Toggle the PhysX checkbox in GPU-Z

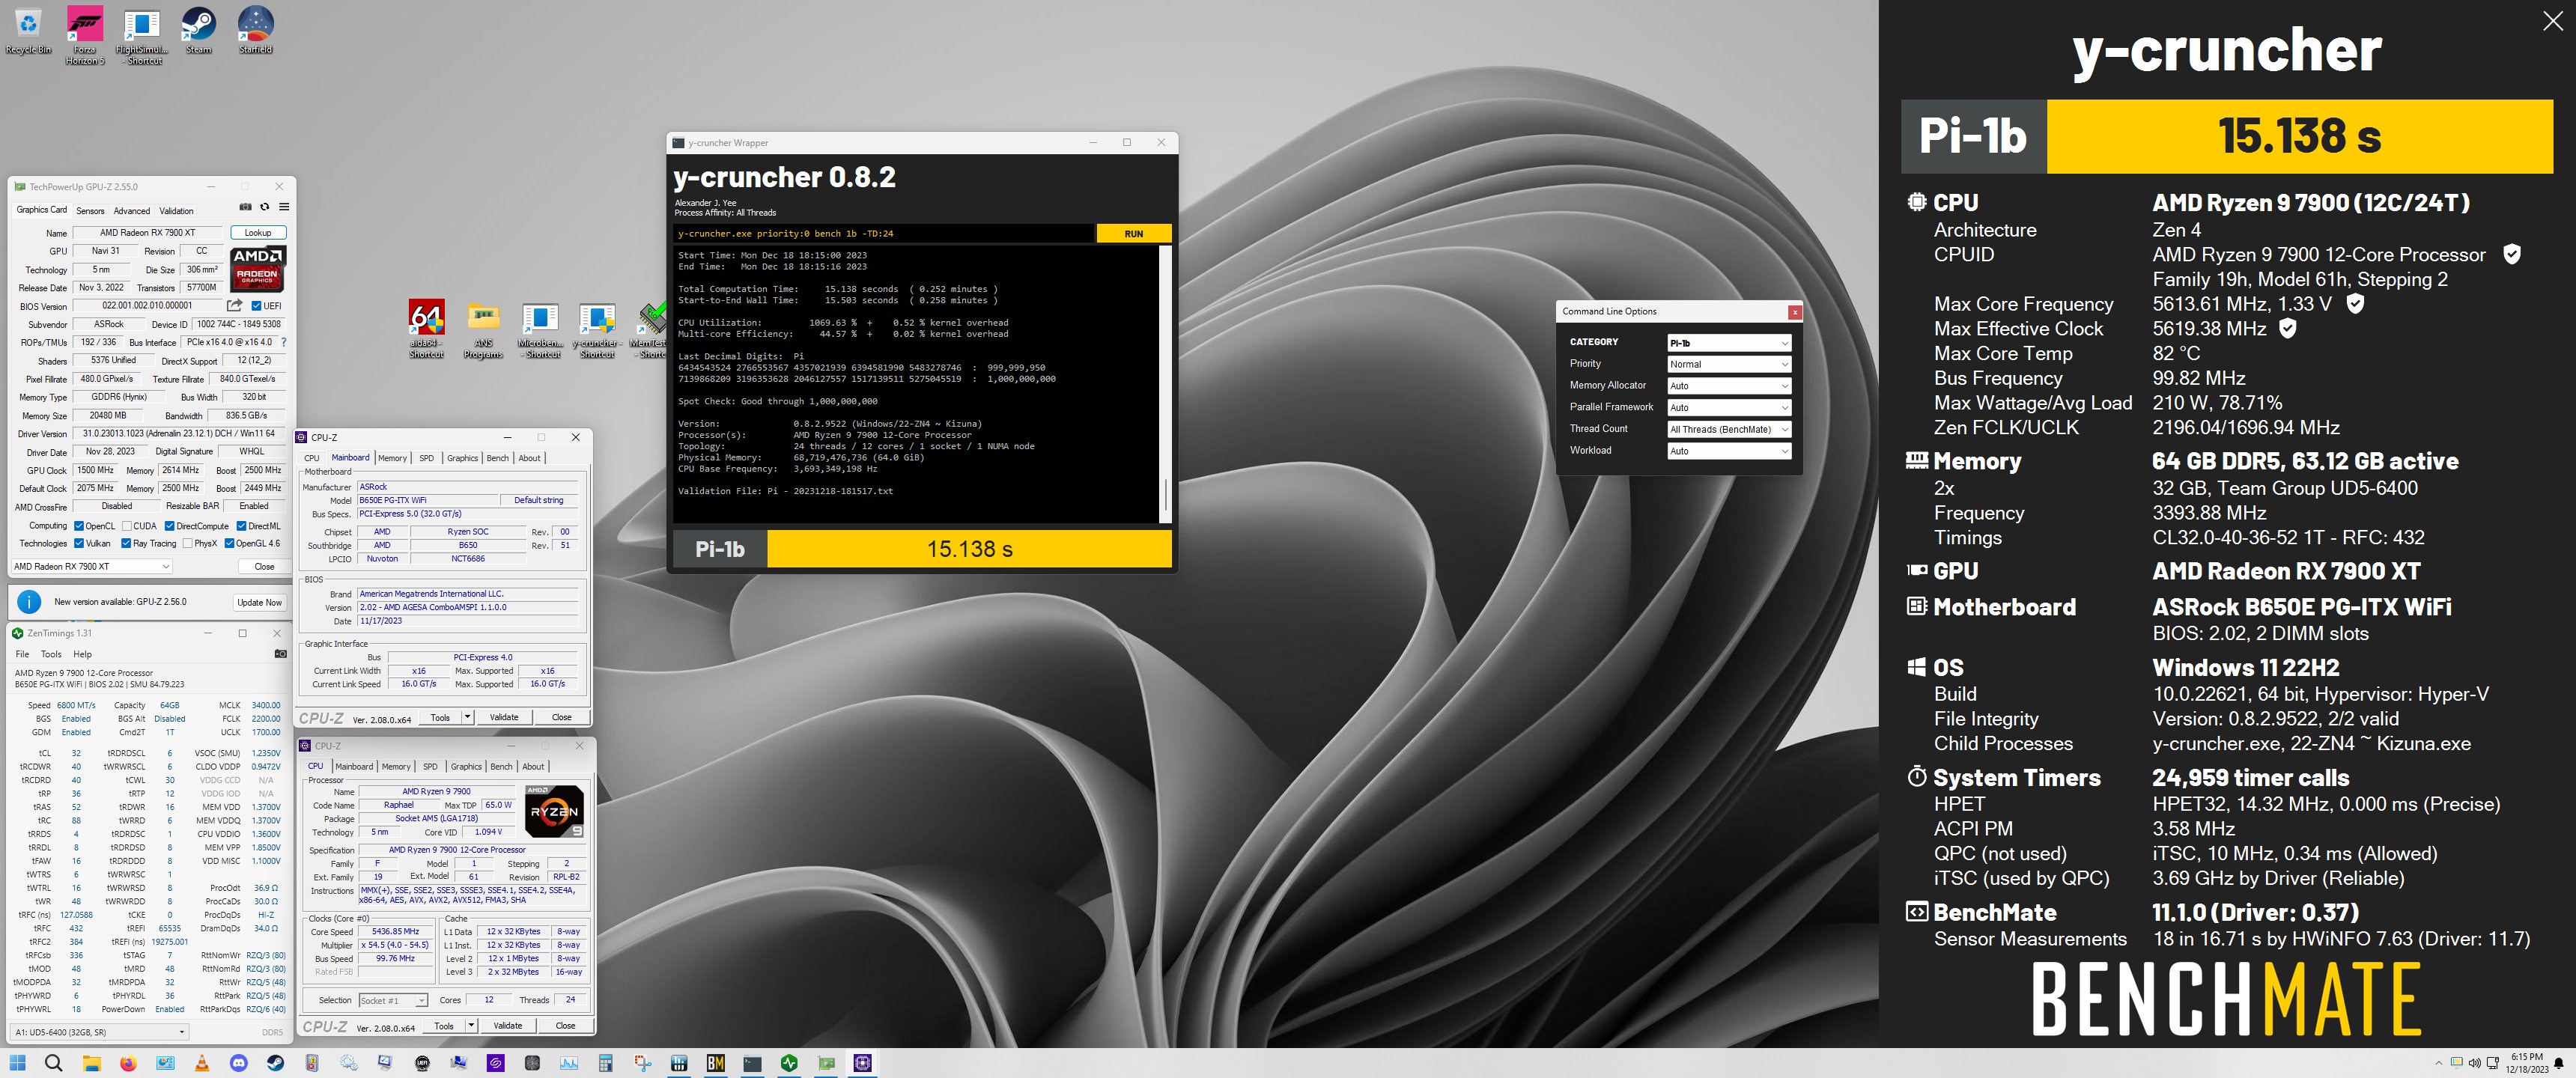[x=188, y=544]
